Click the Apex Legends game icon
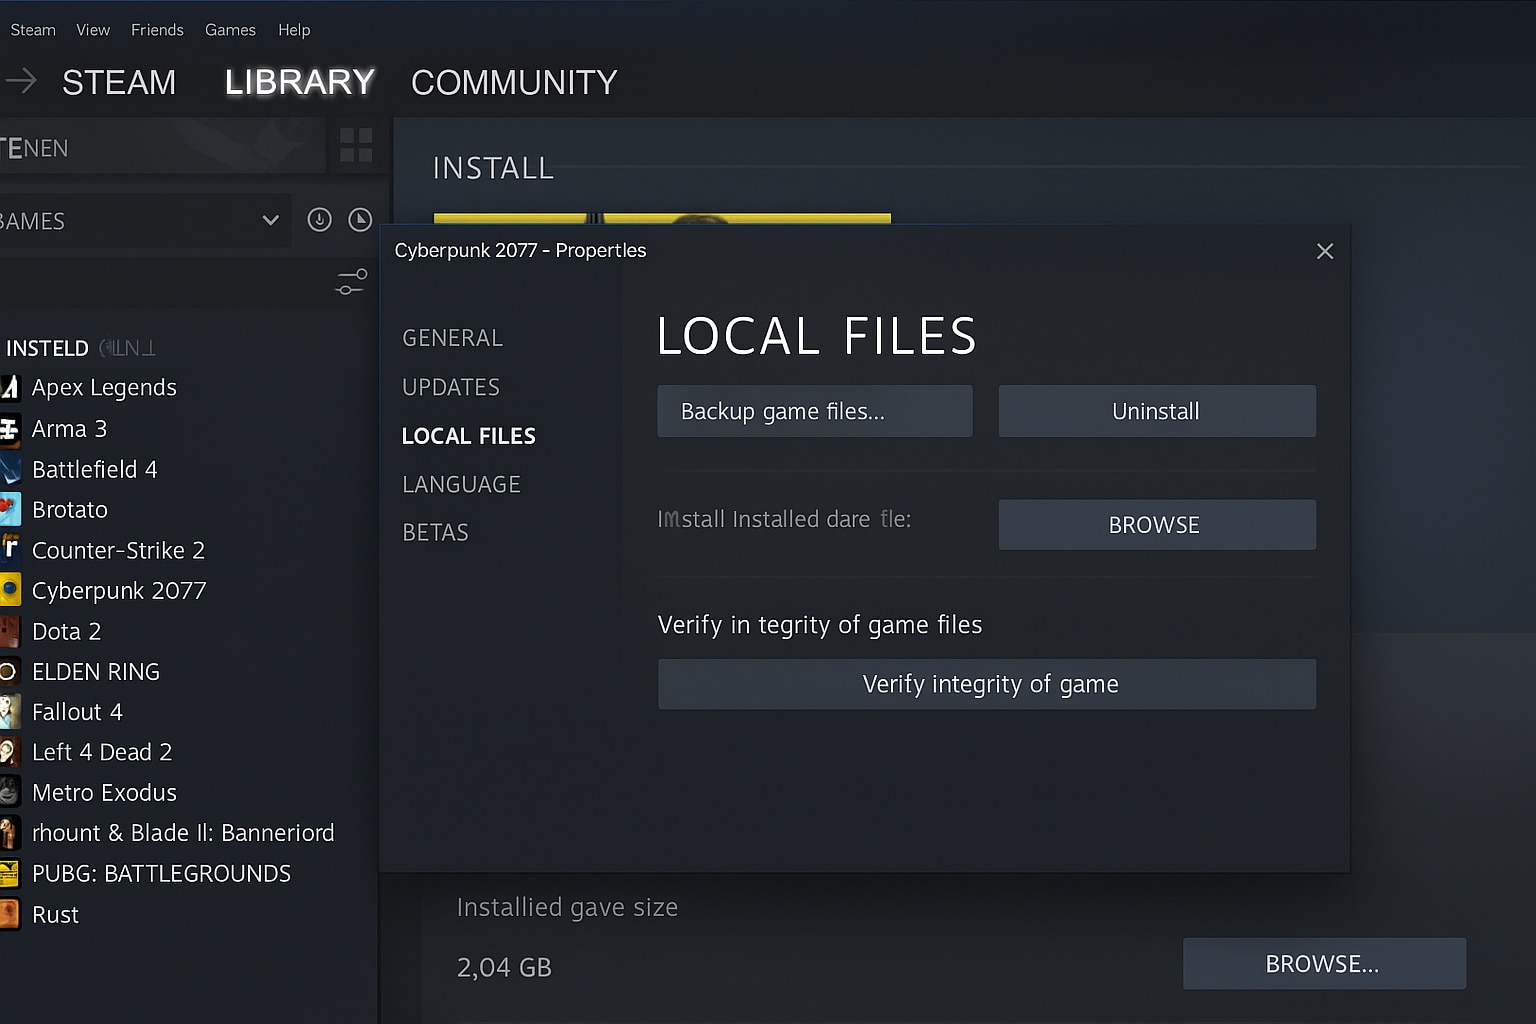 10,388
